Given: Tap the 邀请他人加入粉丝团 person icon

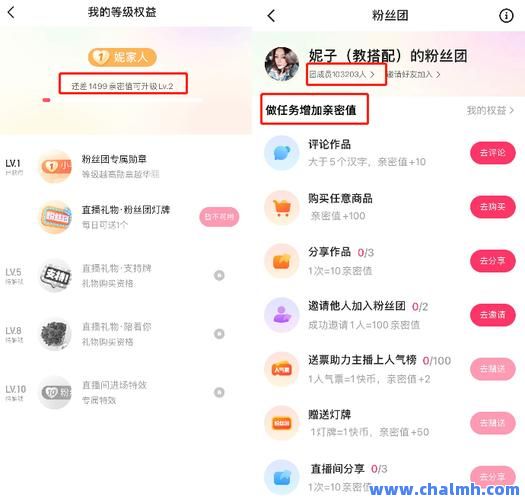Looking at the screenshot, I should click(x=282, y=315).
